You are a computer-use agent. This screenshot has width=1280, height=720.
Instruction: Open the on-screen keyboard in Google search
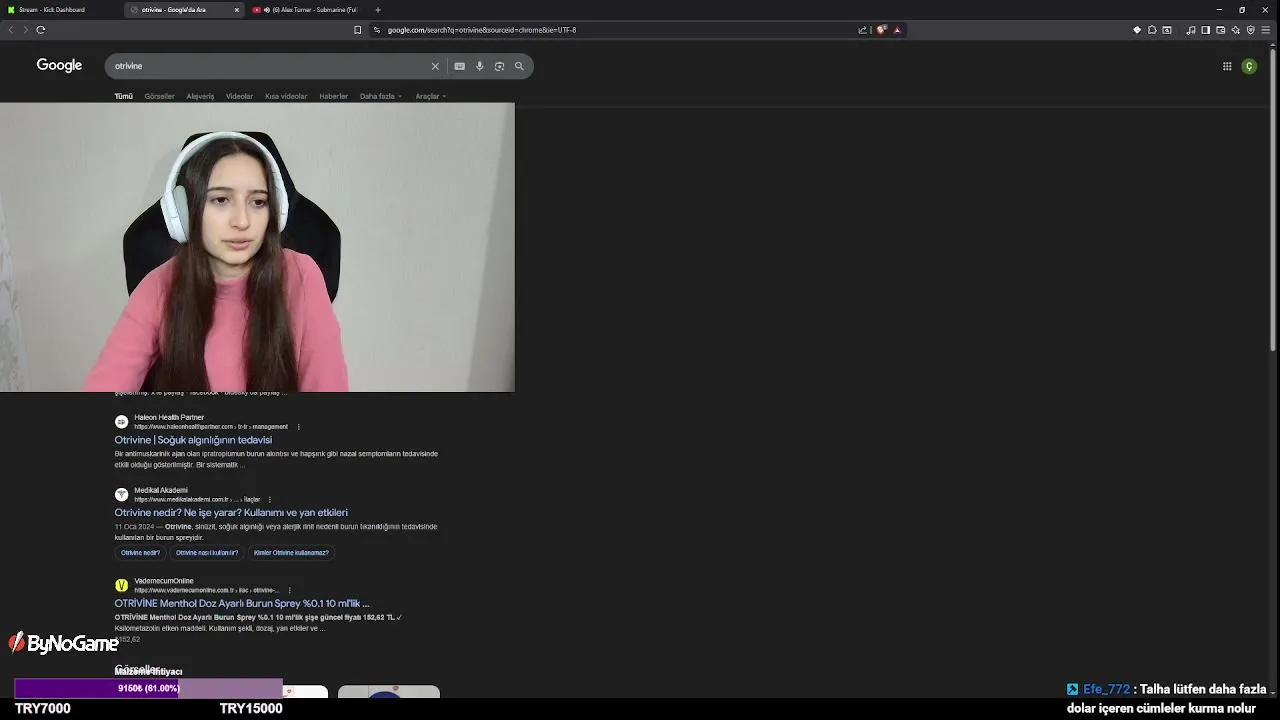459,66
